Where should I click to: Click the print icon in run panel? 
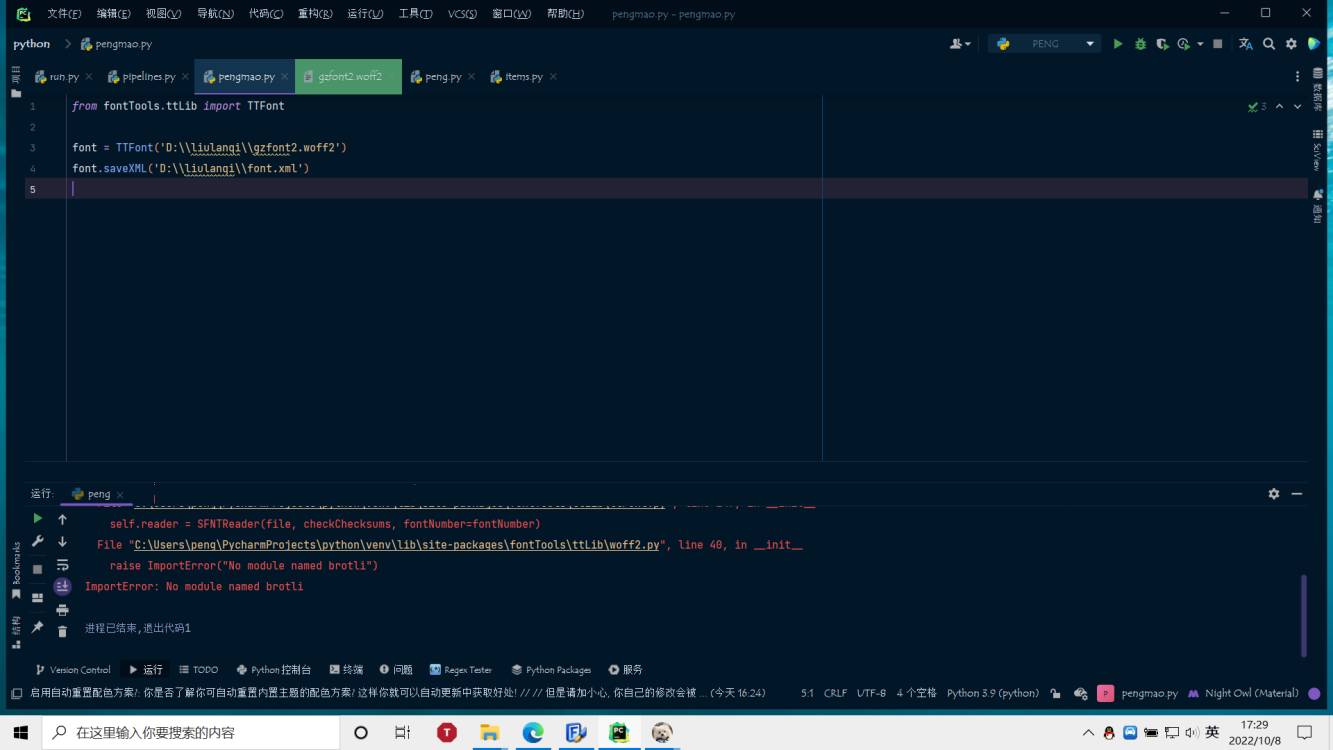(x=62, y=610)
